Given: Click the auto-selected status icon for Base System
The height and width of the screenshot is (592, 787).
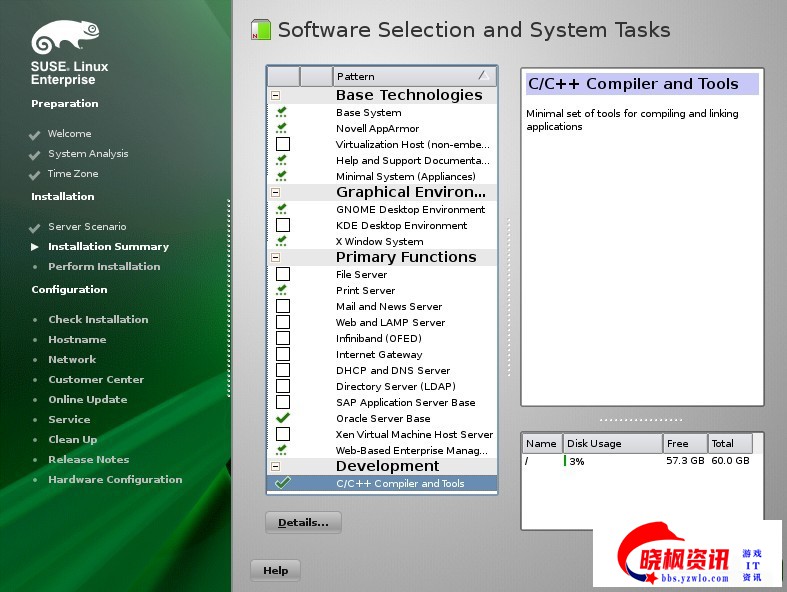Looking at the screenshot, I should tap(283, 112).
